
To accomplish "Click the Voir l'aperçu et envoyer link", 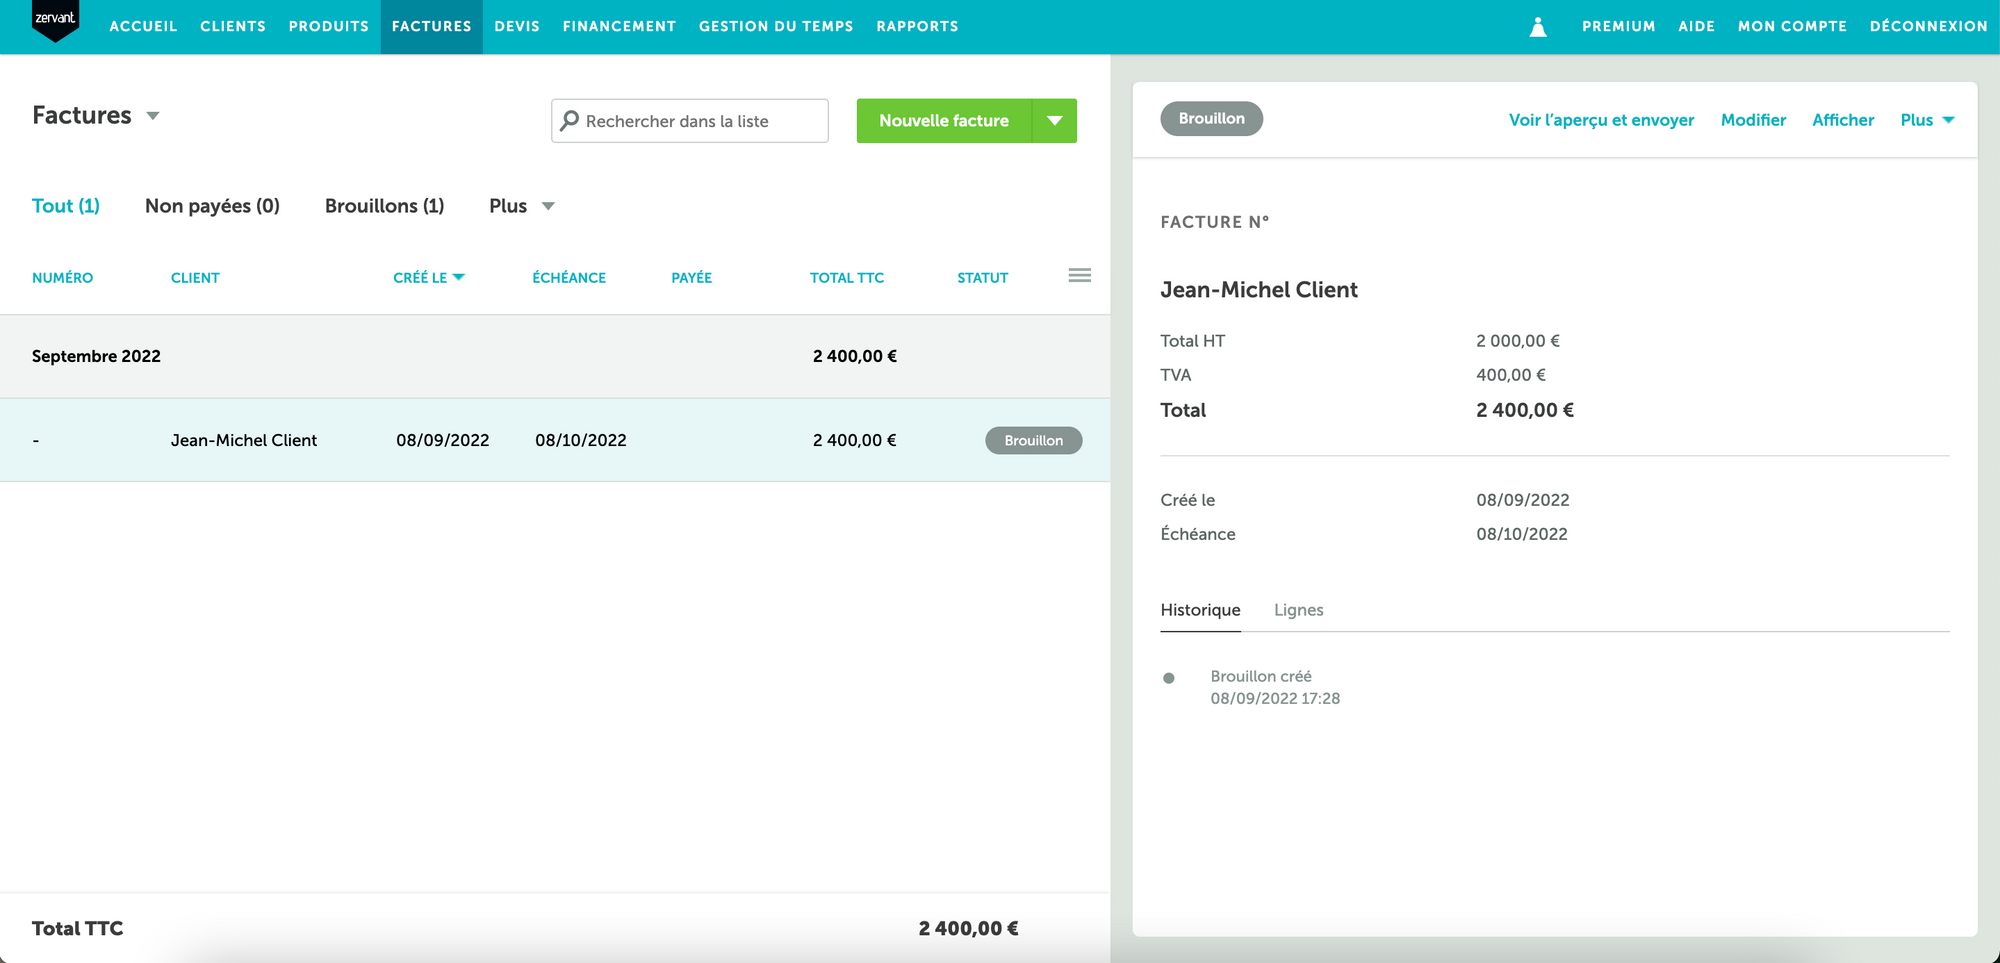I will (1600, 120).
